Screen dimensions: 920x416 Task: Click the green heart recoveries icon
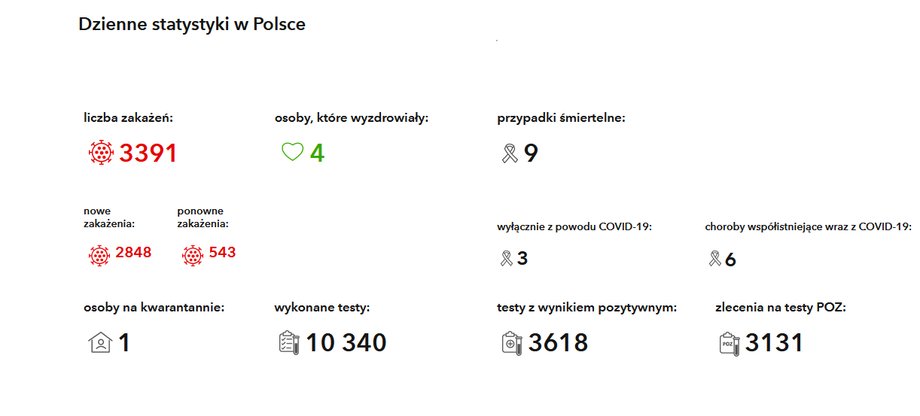click(292, 152)
